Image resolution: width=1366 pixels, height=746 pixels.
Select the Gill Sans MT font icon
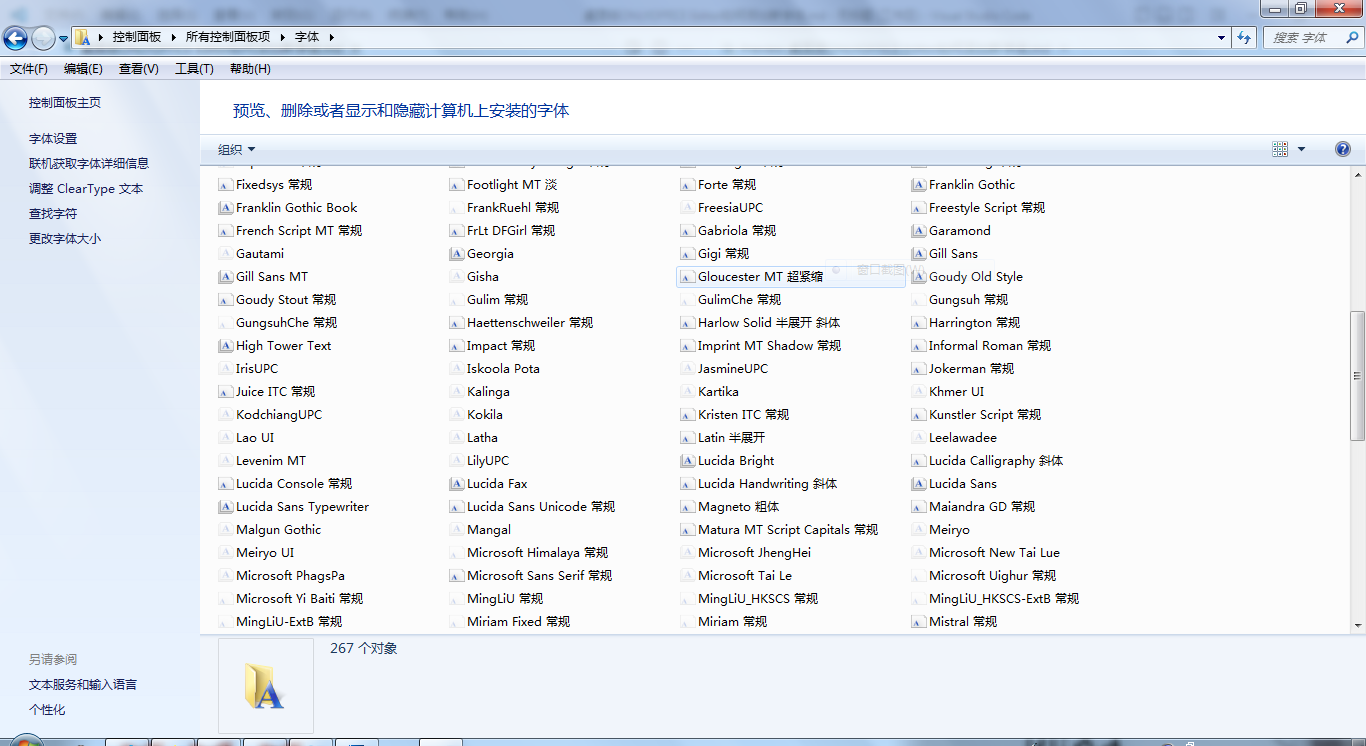pyautogui.click(x=225, y=276)
